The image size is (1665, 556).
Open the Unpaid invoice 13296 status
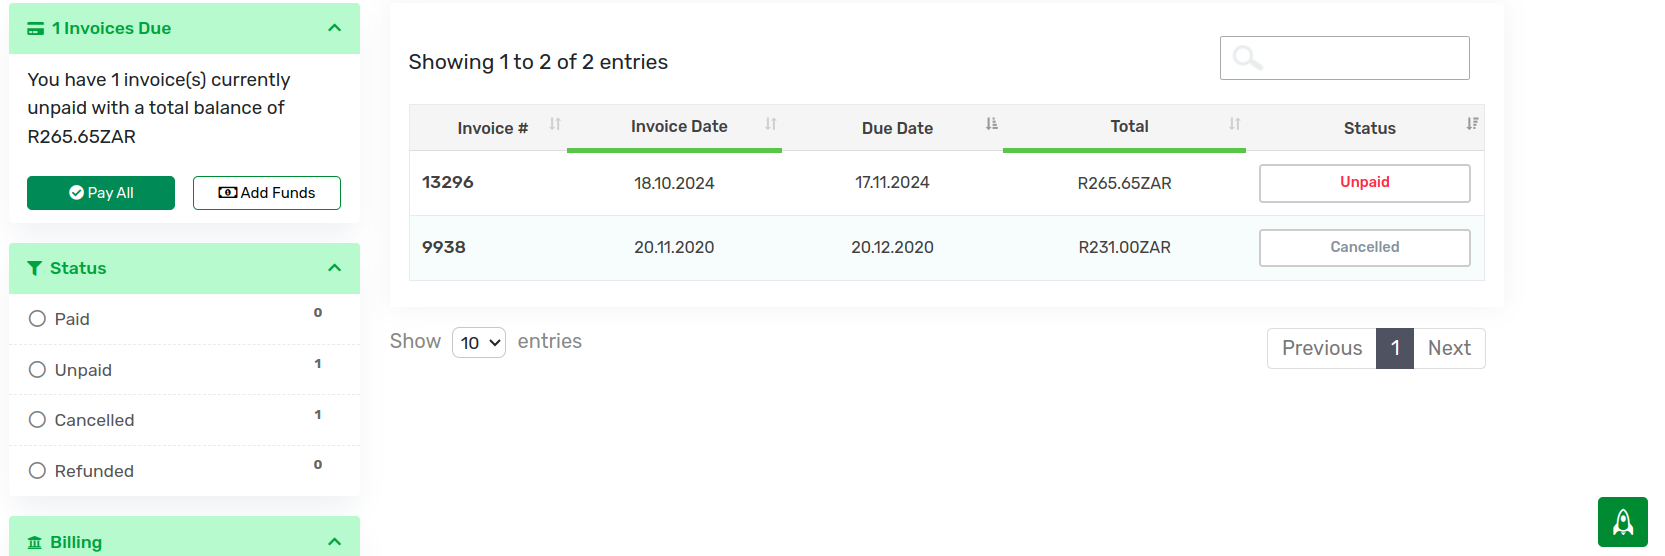(1365, 183)
